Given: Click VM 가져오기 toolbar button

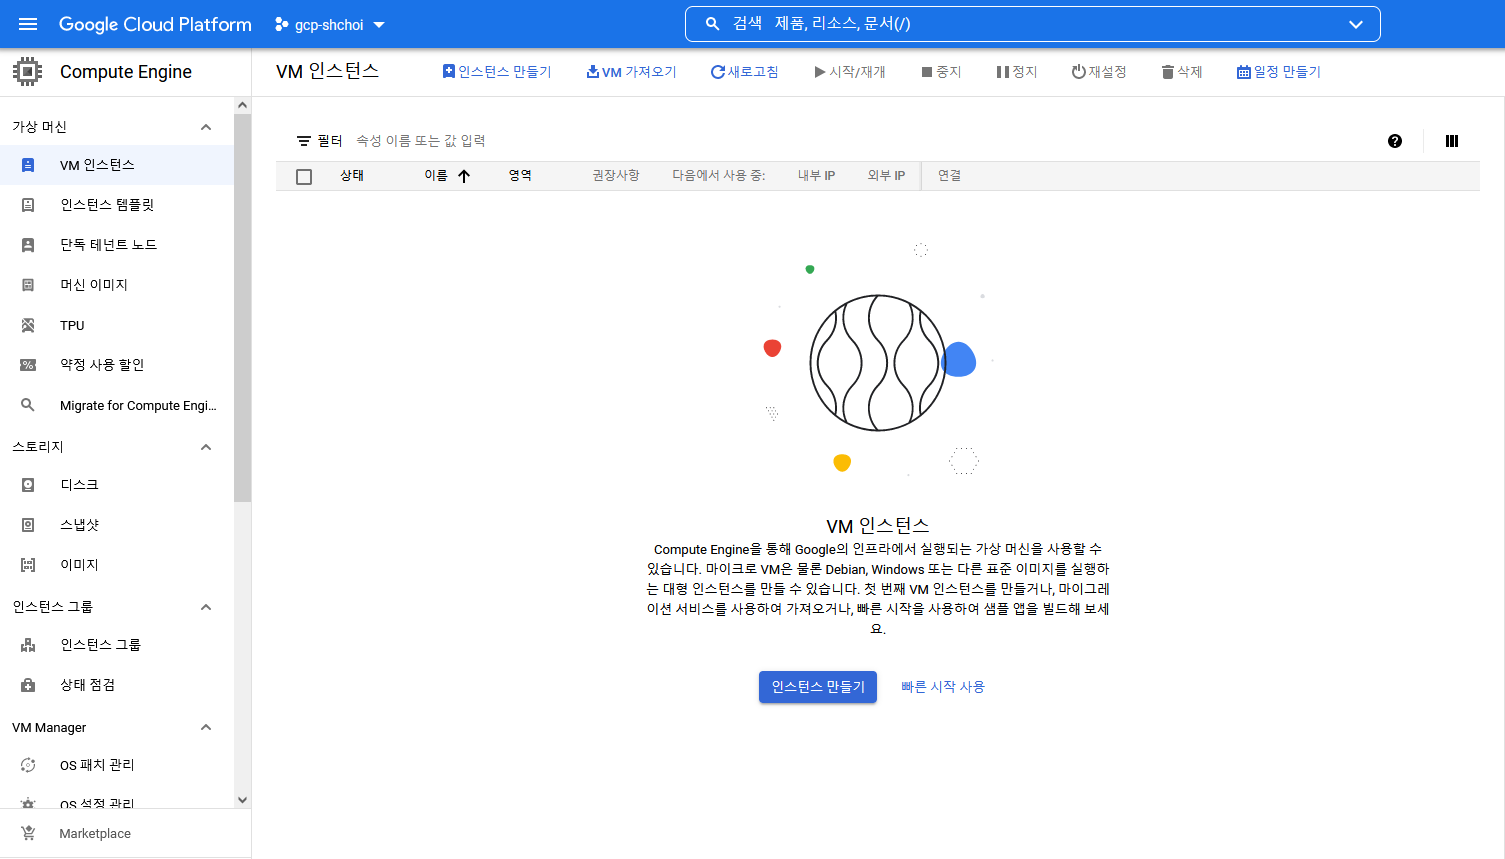Looking at the screenshot, I should 631,72.
